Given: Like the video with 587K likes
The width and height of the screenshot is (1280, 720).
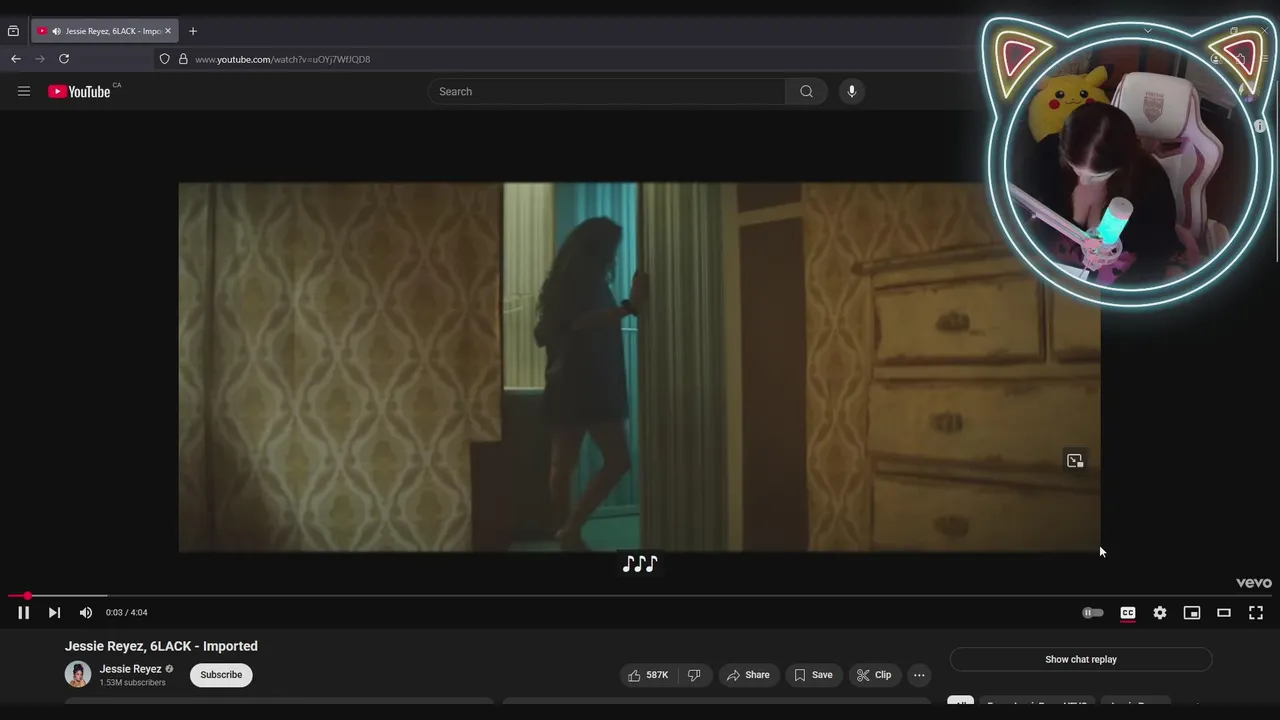Looking at the screenshot, I should point(647,675).
